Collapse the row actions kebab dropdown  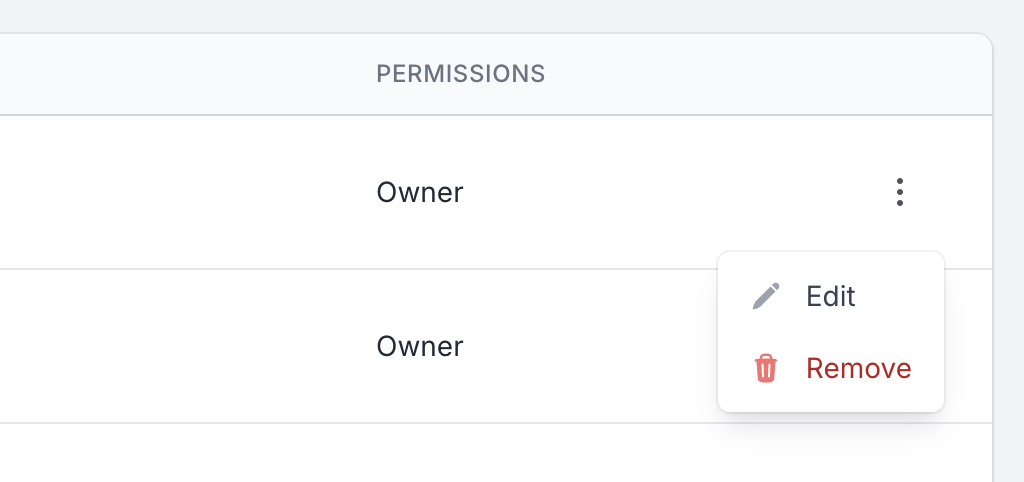tap(899, 192)
